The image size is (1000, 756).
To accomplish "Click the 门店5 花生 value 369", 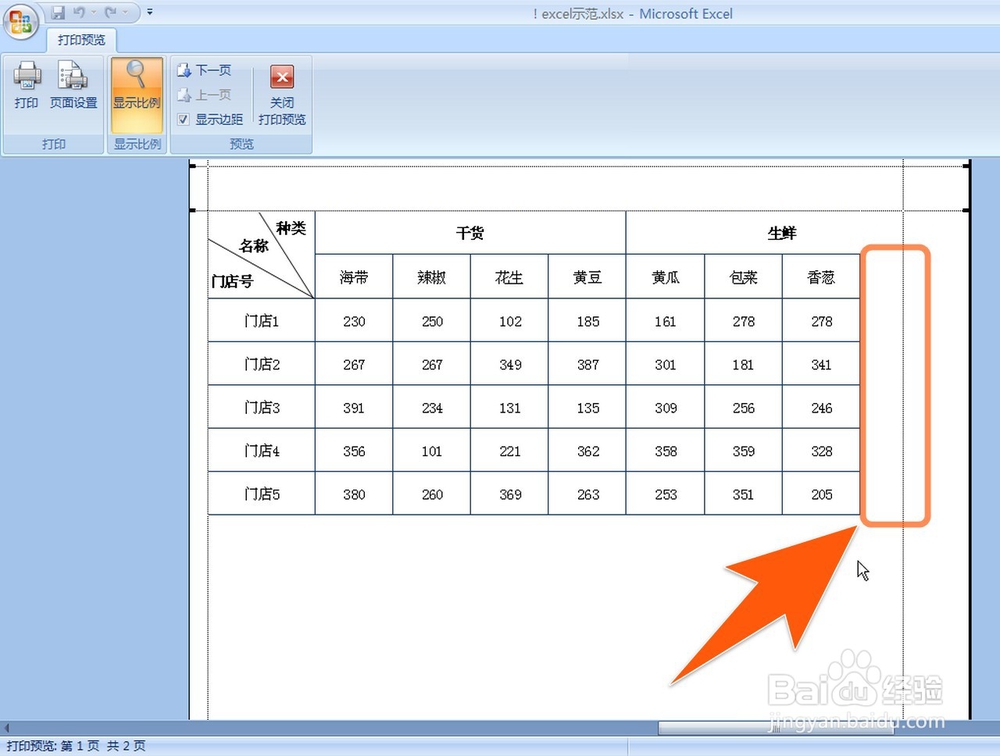I will [510, 494].
